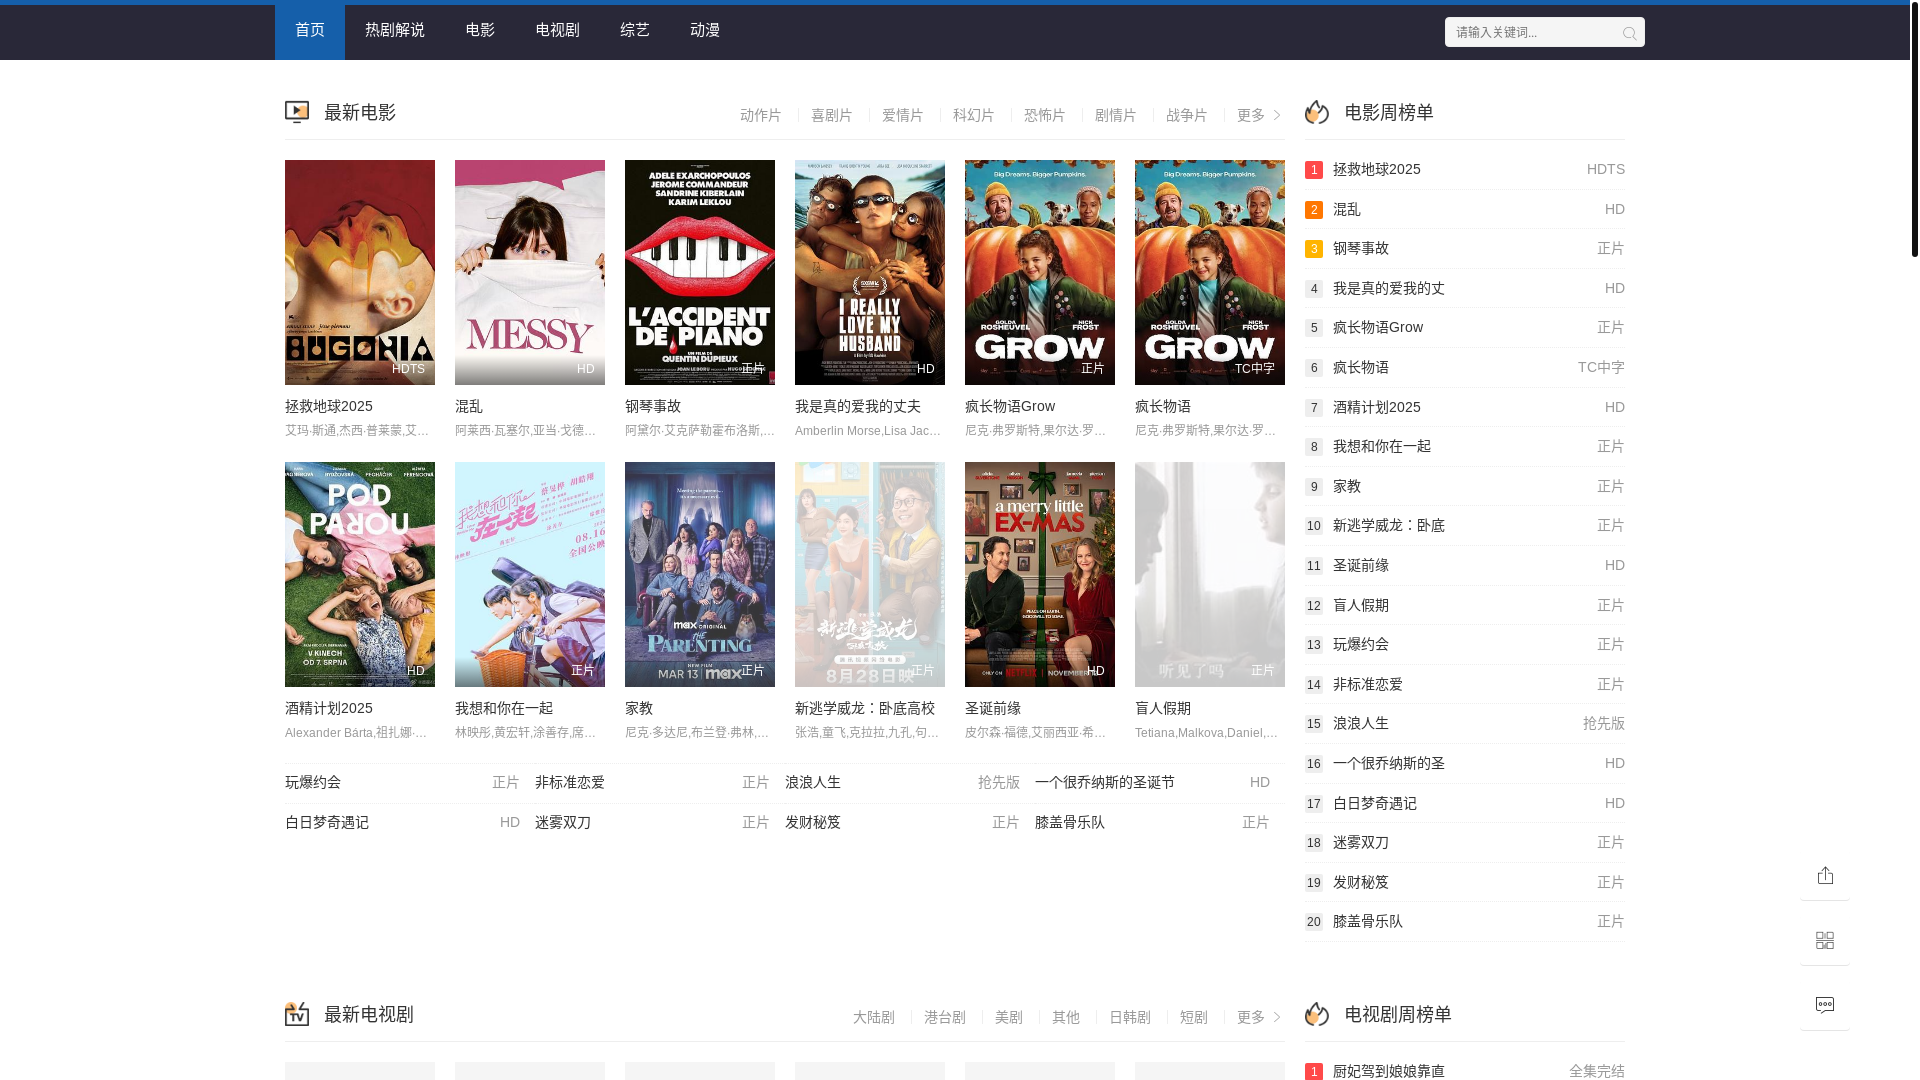This screenshot has width=1920, height=1080.
Task: Open 非标准恋爱 in the text list
Action: [x=570, y=782]
